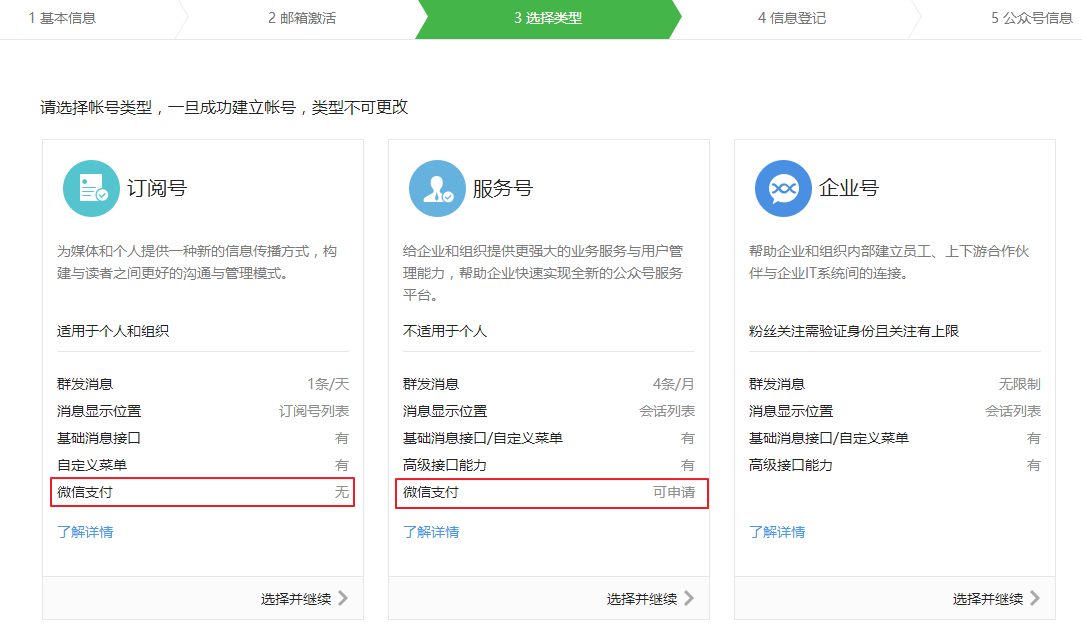Click the 订阅号列表 value
Image resolution: width=1082 pixels, height=627 pixels.
click(x=314, y=411)
